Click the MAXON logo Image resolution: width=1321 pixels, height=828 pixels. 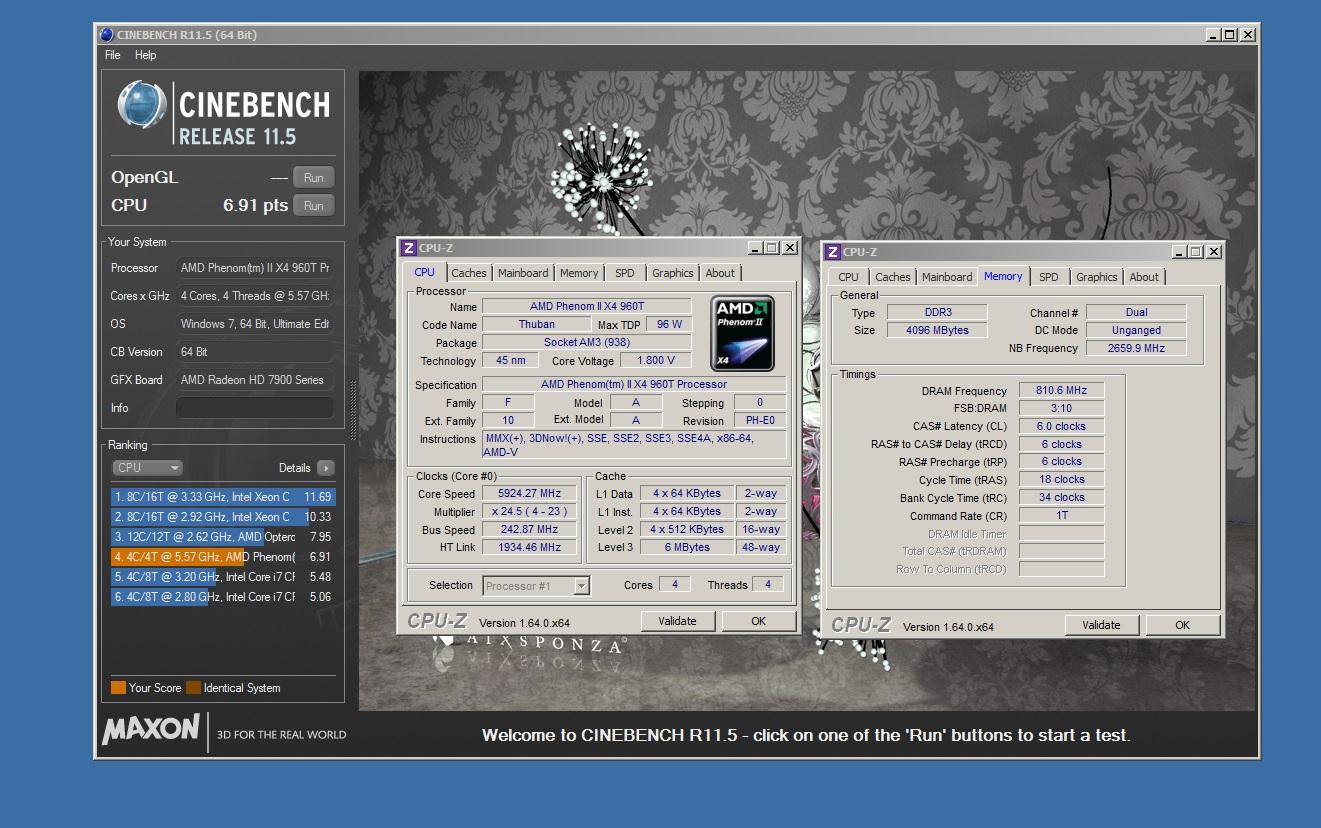click(x=151, y=729)
